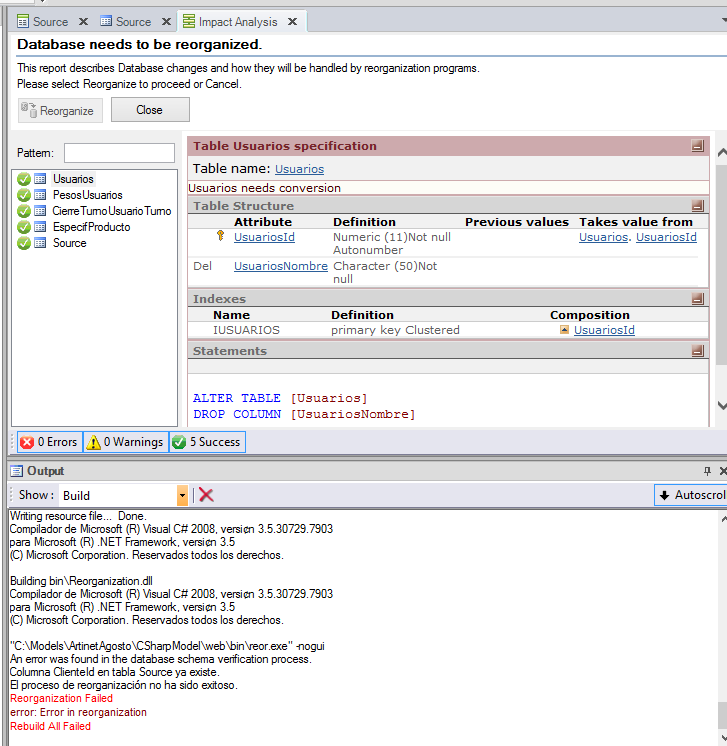Viewport: 727px width, 746px height.
Task: Click the 'Rebuild All Failed' output line
Action: tap(50, 726)
